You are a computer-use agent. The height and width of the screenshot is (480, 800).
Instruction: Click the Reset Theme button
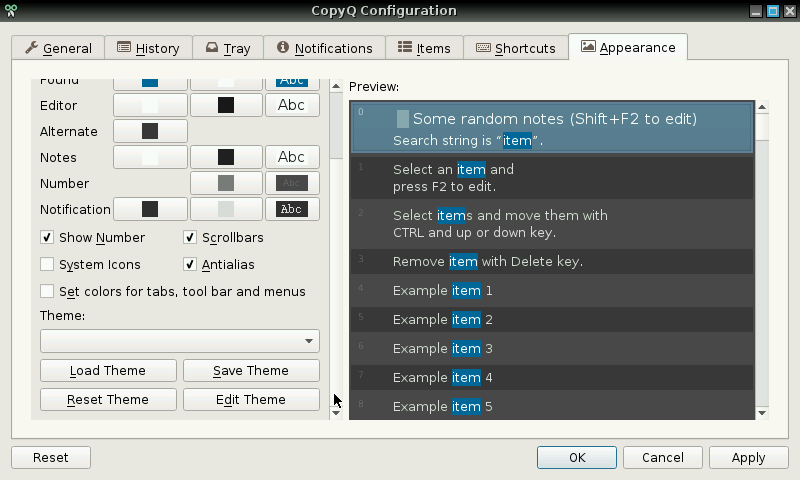click(x=108, y=399)
